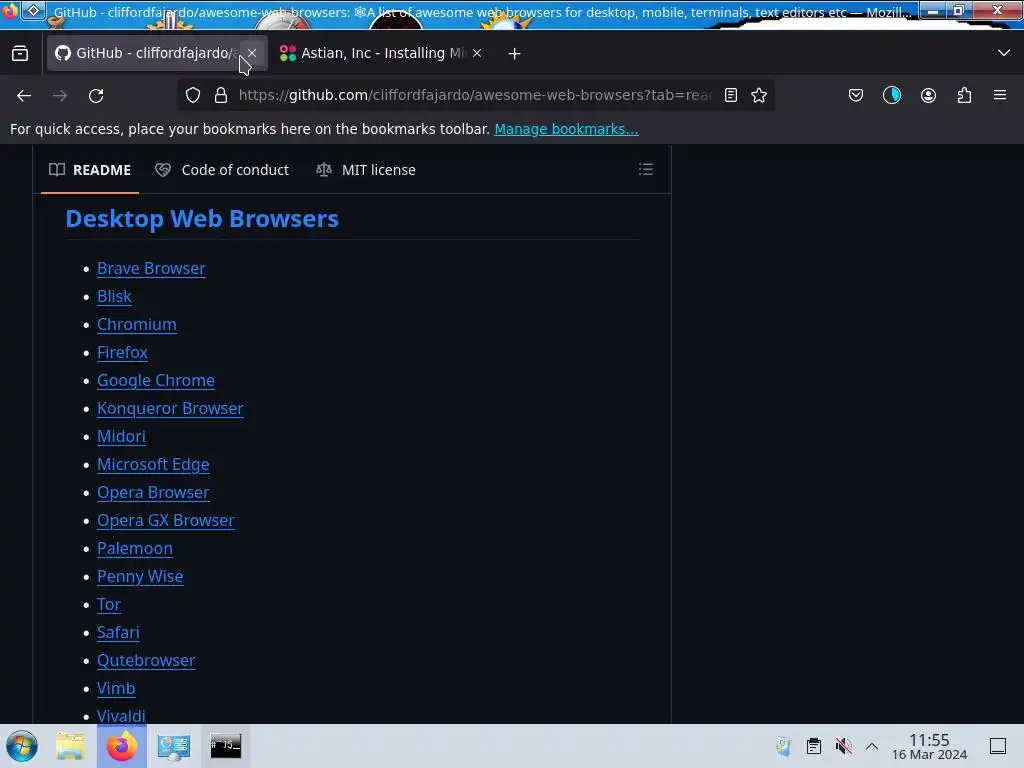Show desktop button in taskbar
The width and height of the screenshot is (1024, 768).
pyautogui.click(x=998, y=746)
